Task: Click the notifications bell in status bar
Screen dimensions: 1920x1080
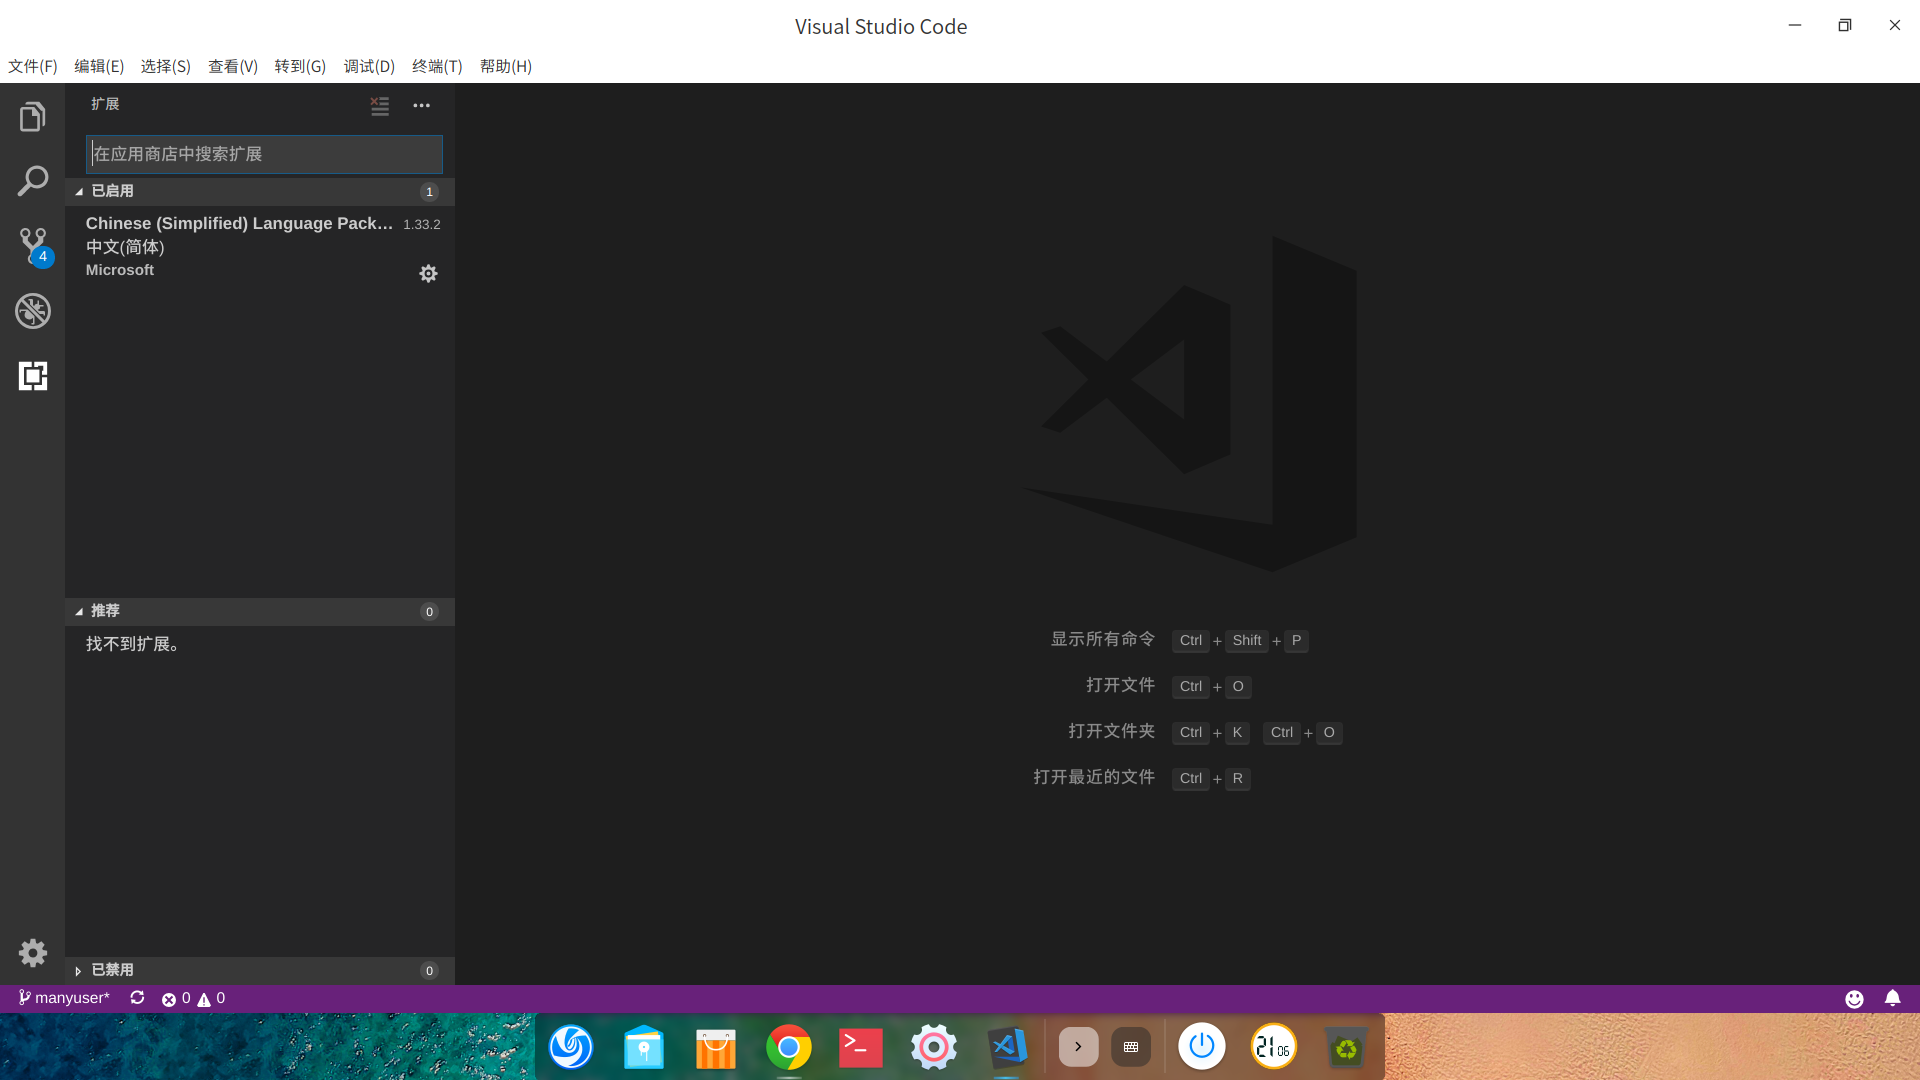Action: (x=1892, y=998)
